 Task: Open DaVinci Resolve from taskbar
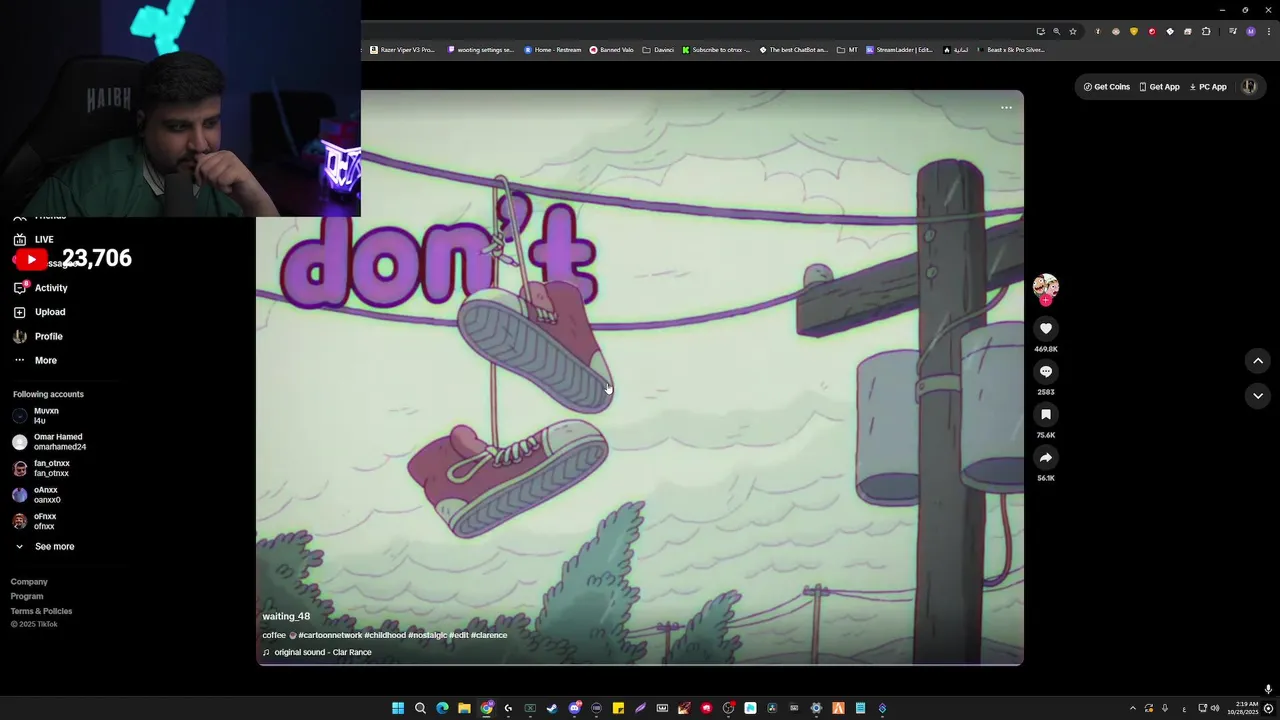(772, 708)
